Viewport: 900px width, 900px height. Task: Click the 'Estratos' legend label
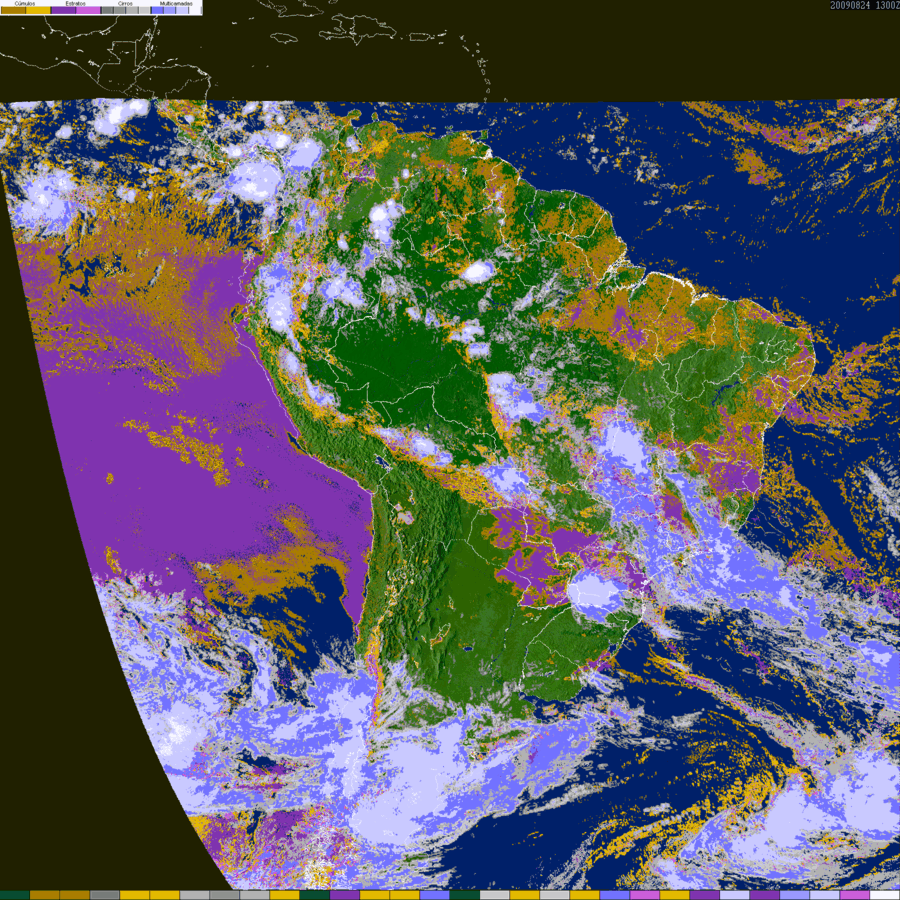click(x=76, y=3)
